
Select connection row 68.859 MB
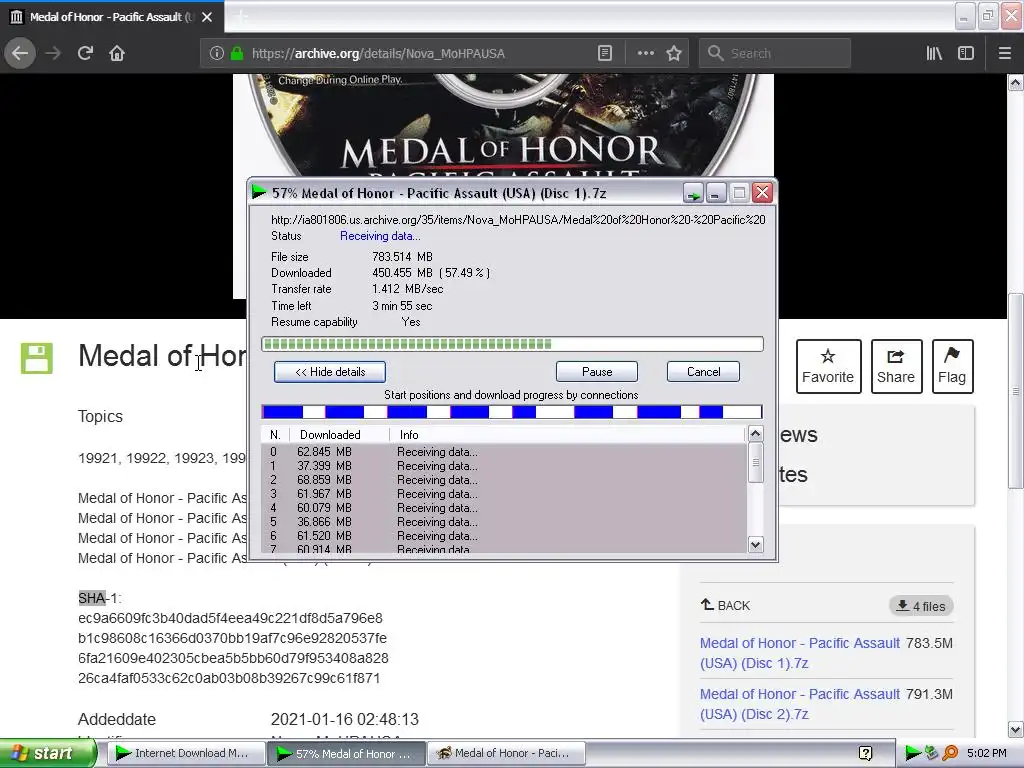(x=504, y=480)
